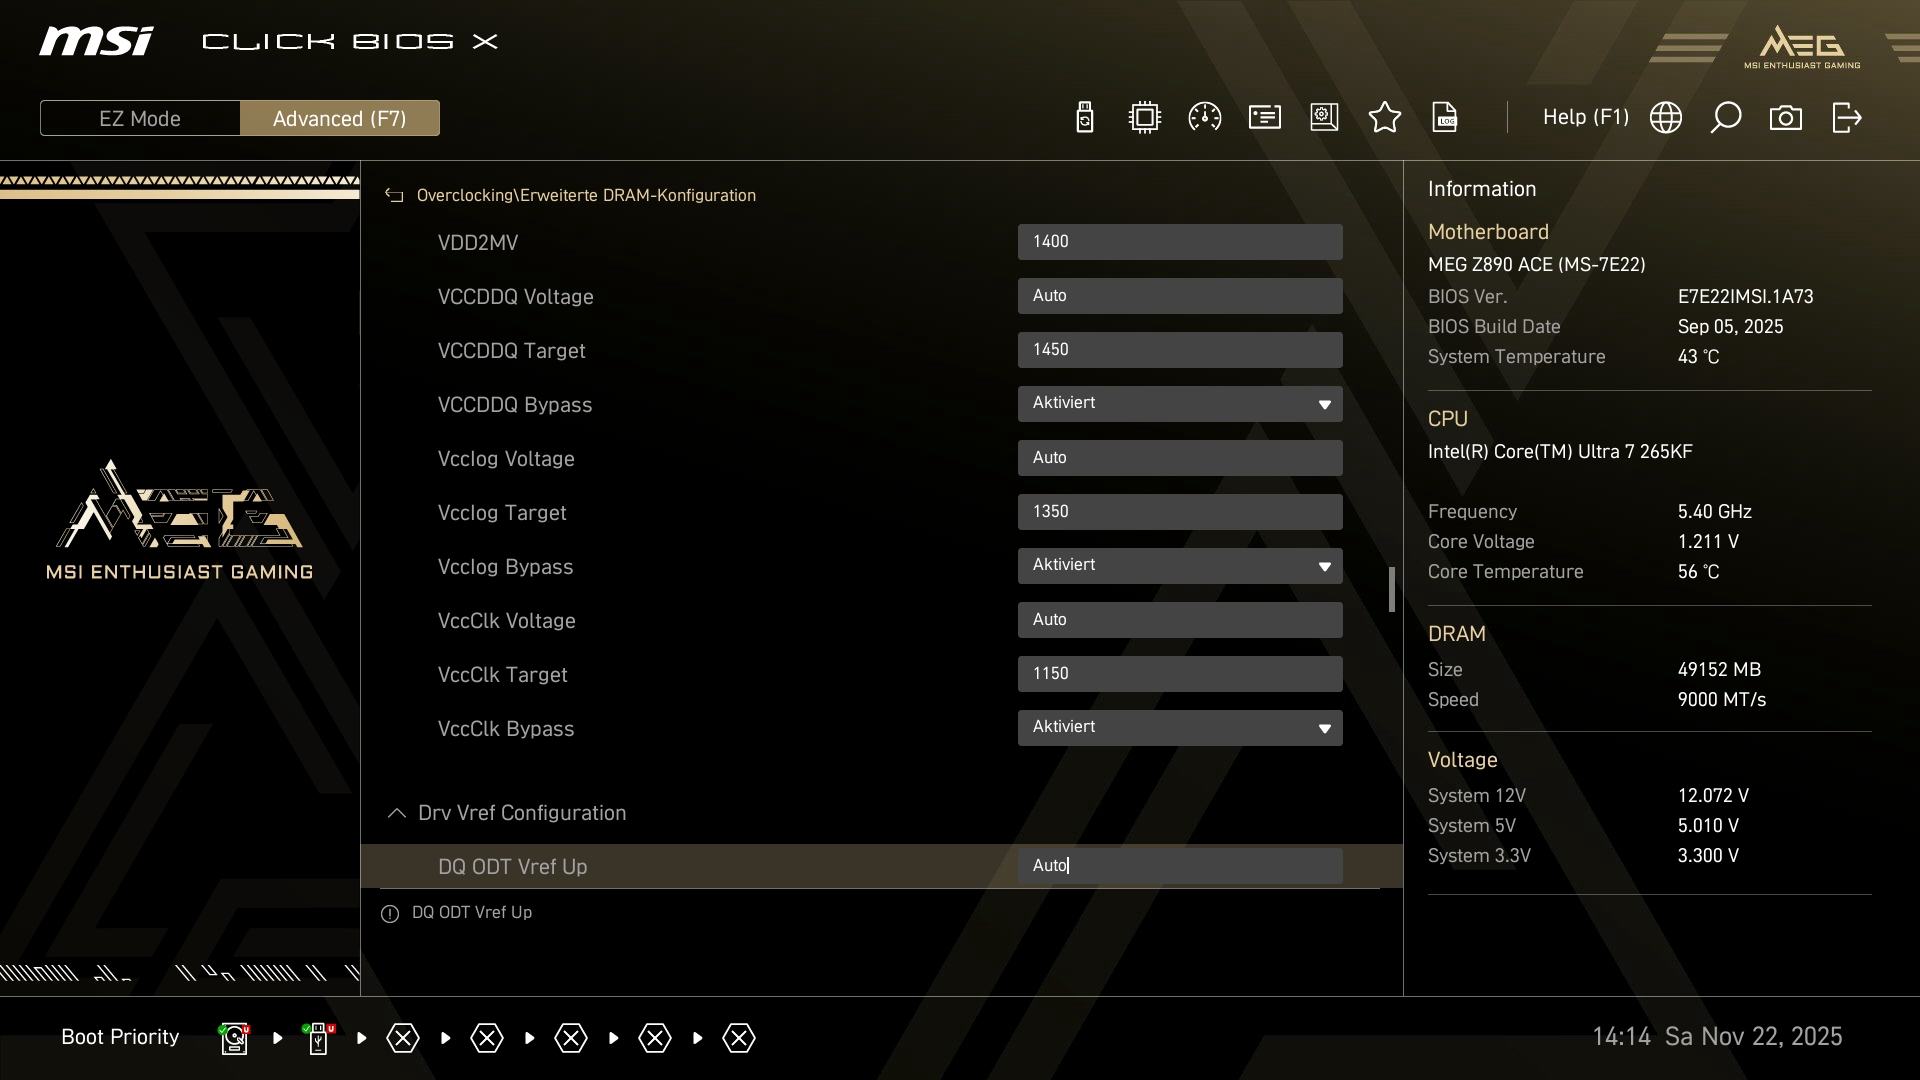This screenshot has width=1920, height=1080.
Task: Open the speedometer performance icon
Action: pyautogui.click(x=1204, y=118)
